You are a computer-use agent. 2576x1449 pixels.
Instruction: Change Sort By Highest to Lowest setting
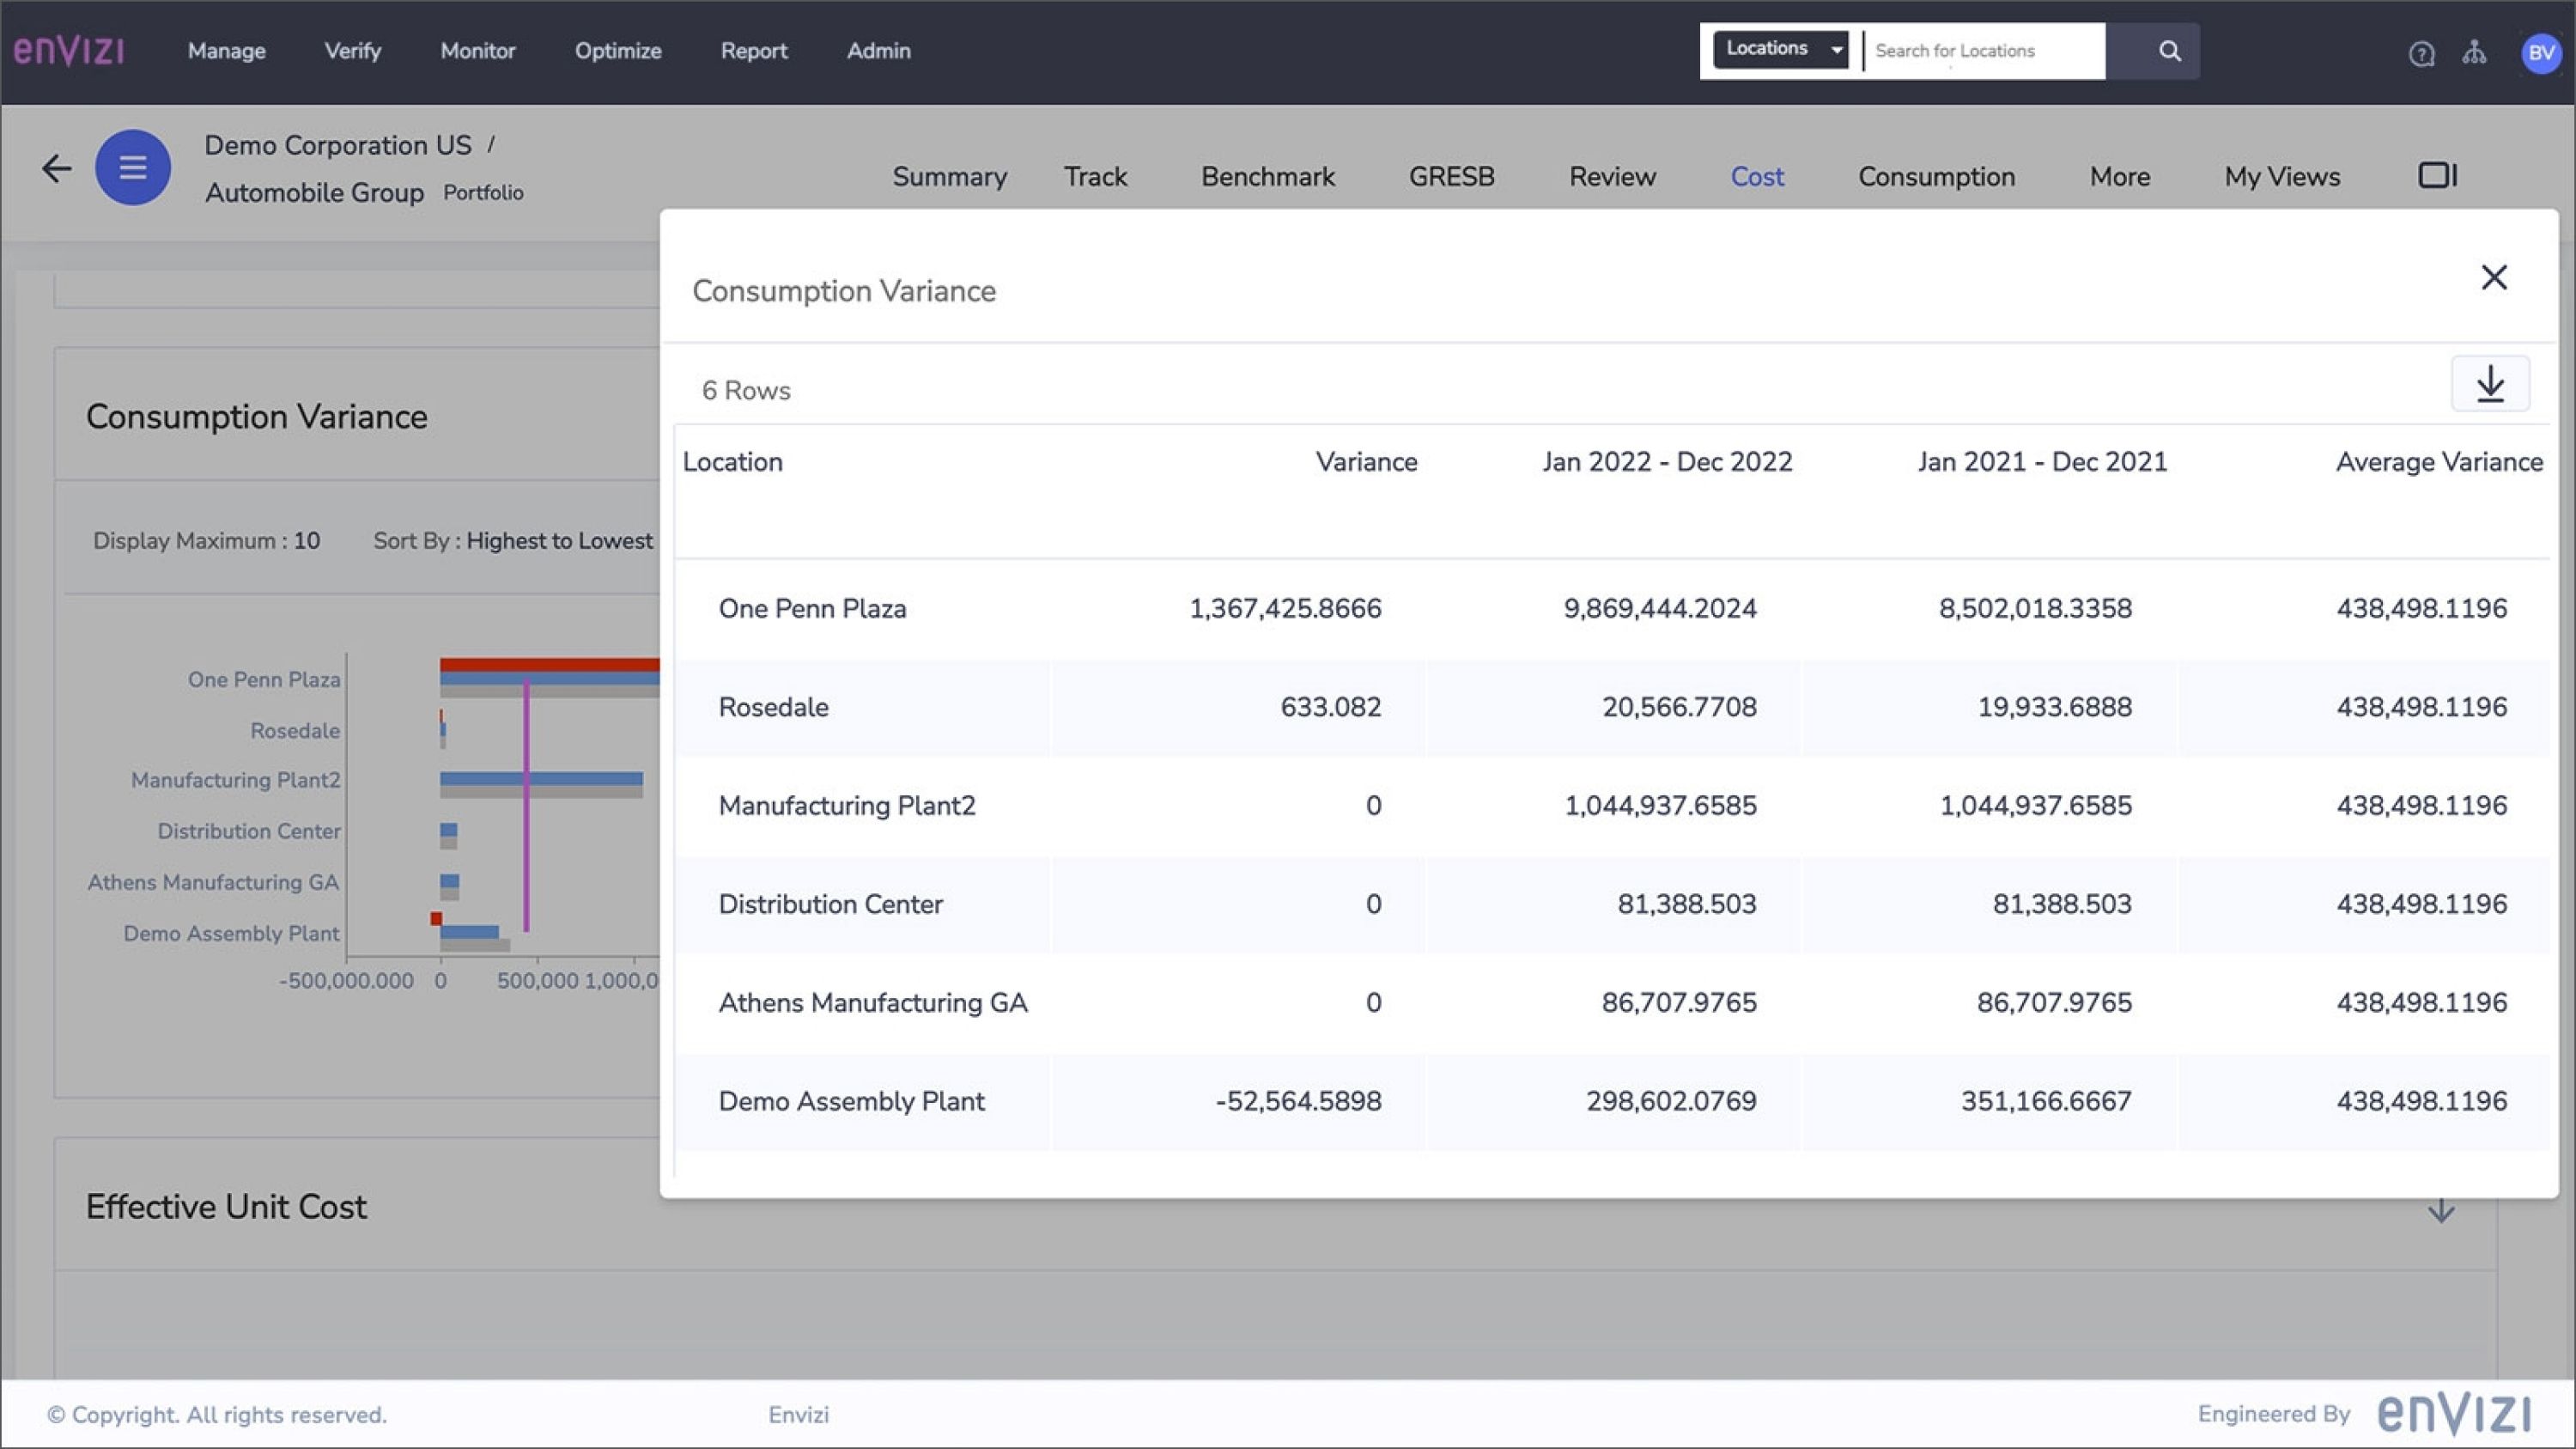(513, 541)
